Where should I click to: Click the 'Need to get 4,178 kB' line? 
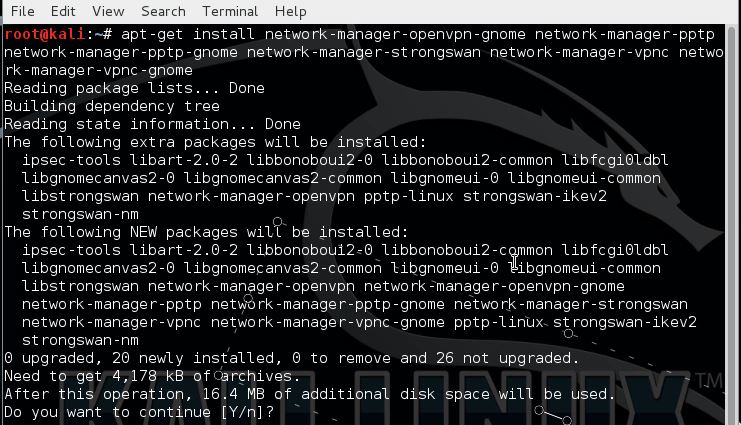[152, 376]
